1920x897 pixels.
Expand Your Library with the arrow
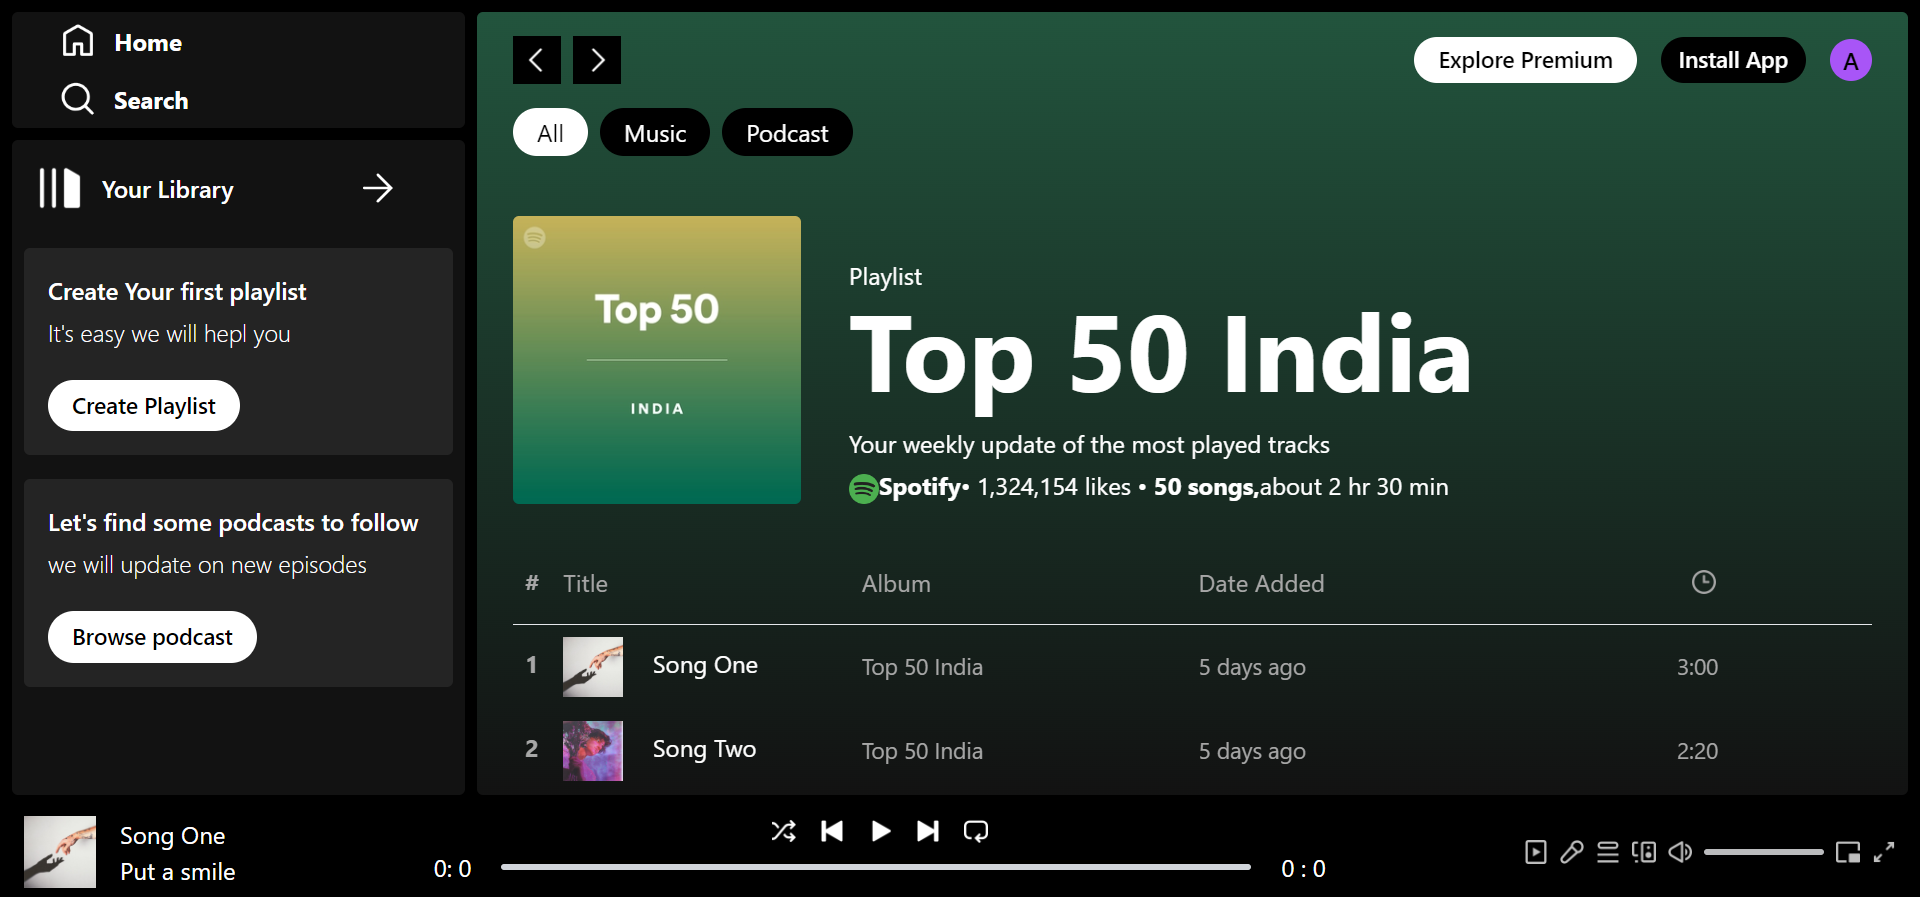pyautogui.click(x=378, y=188)
